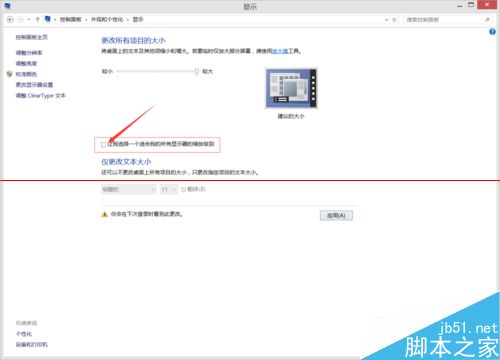Go up one level with the up arrow
This screenshot has width=500, height=360.
point(37,20)
